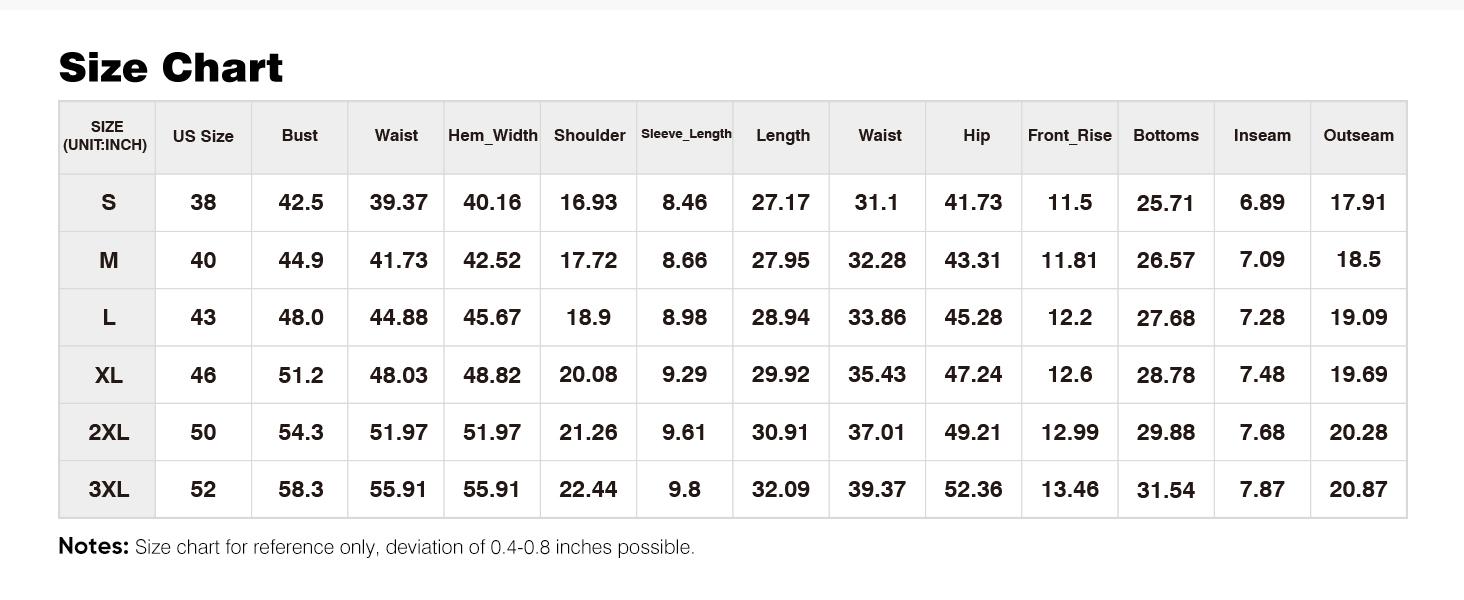Select the 2XL size row label
The width and height of the screenshot is (1464, 600).
click(108, 432)
